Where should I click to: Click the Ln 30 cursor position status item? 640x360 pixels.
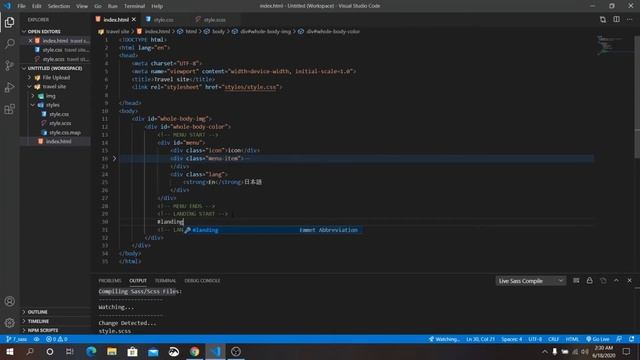point(480,339)
